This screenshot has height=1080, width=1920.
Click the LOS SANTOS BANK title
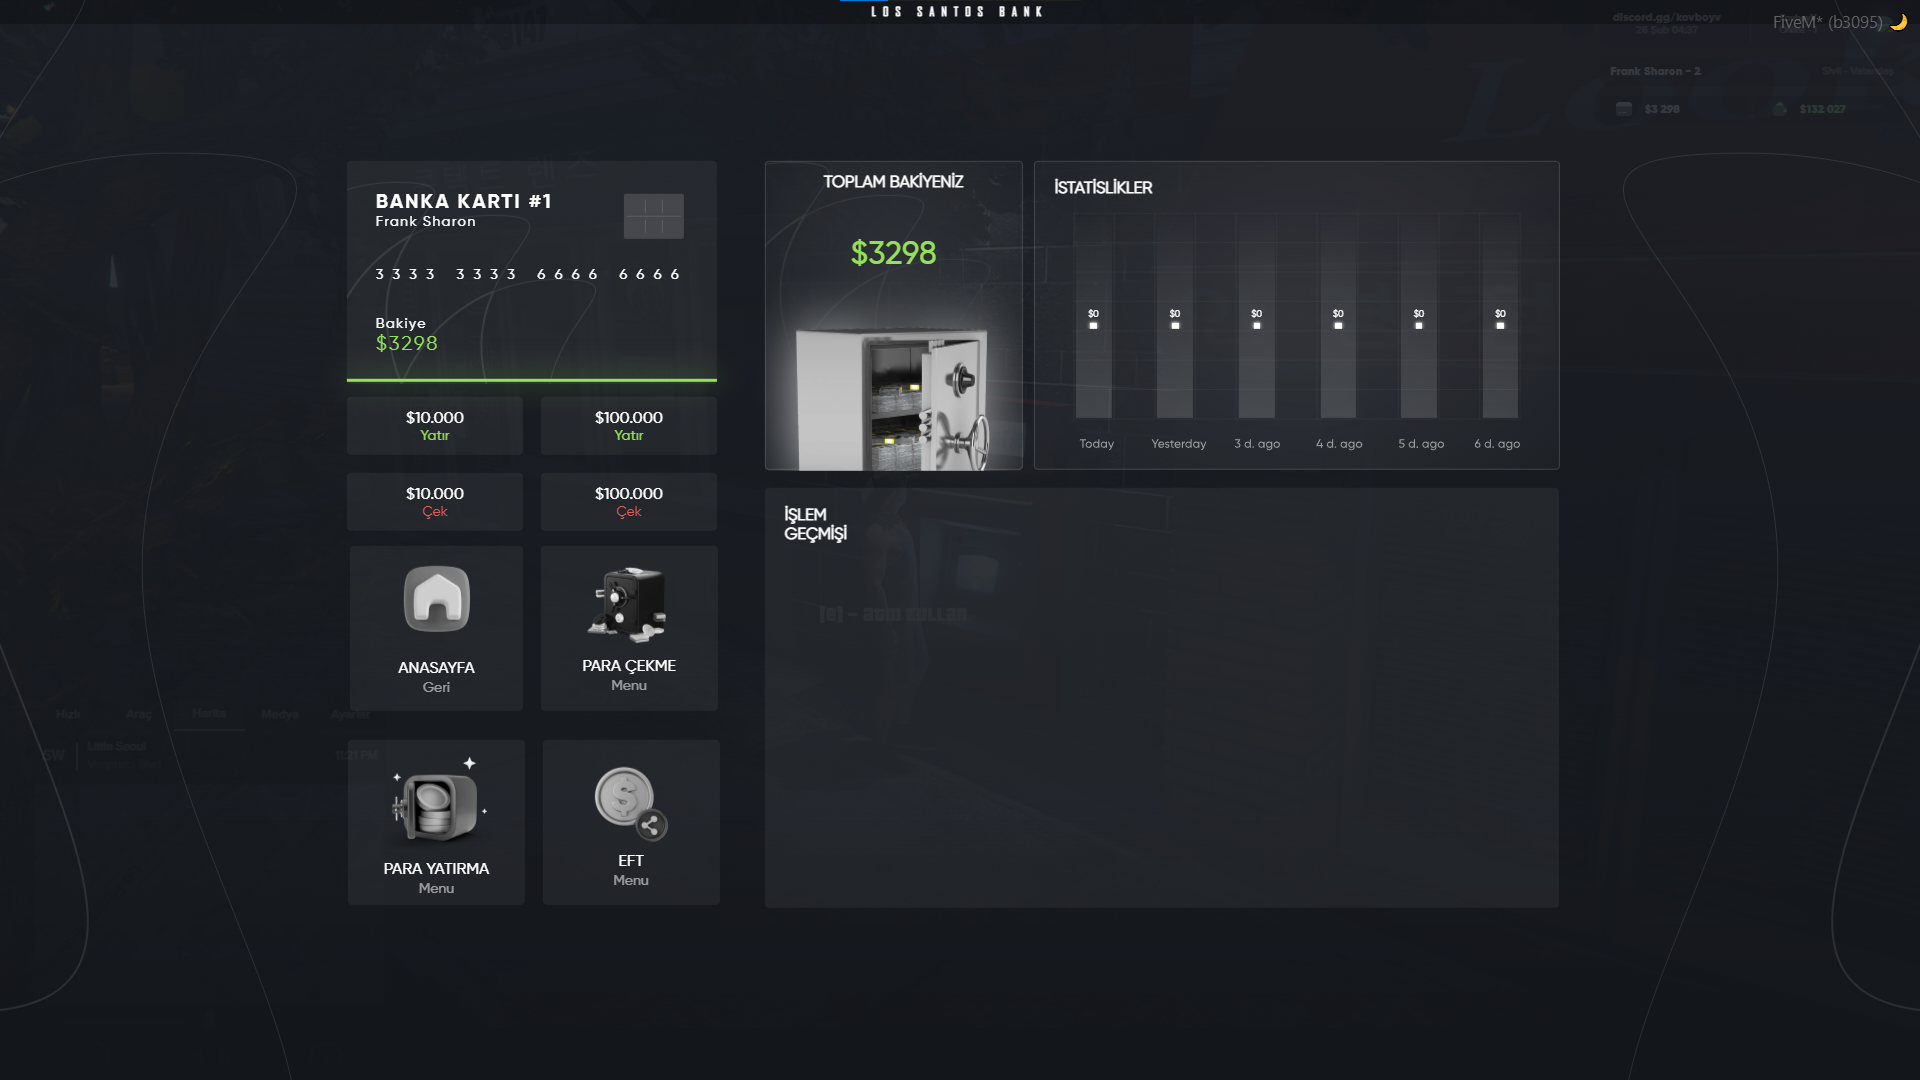point(957,12)
